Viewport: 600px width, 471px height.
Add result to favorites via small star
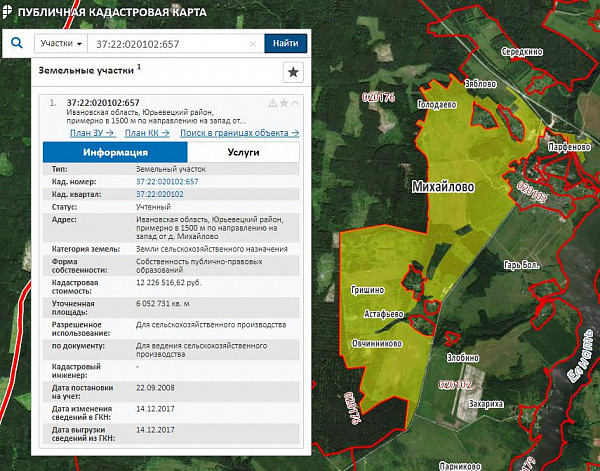[x=284, y=103]
